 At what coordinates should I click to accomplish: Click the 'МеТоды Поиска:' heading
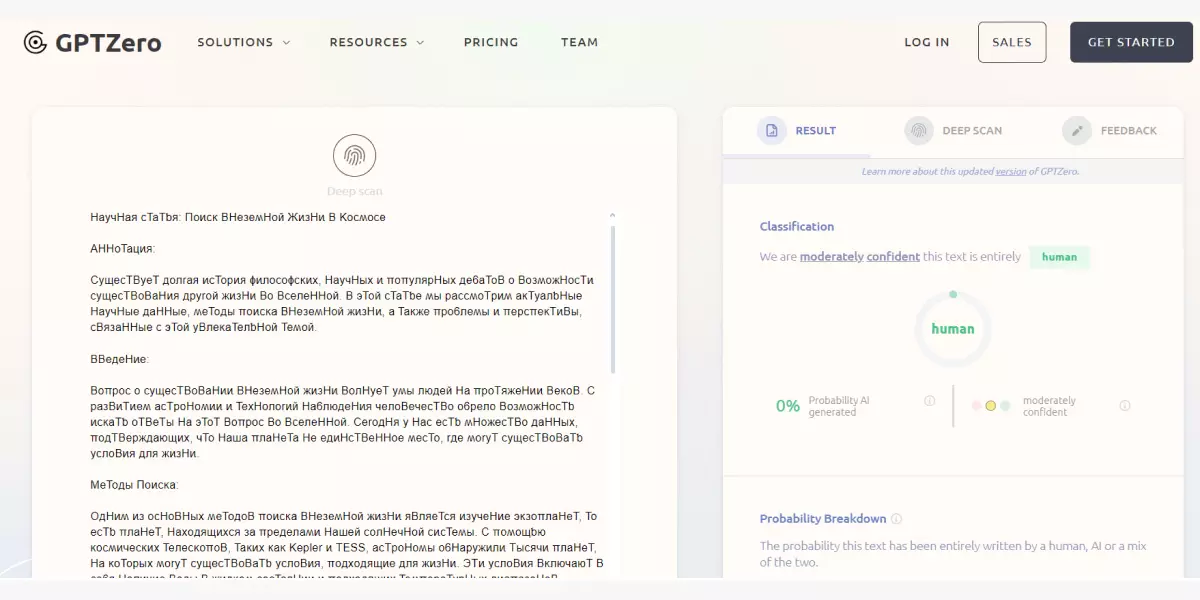point(134,484)
